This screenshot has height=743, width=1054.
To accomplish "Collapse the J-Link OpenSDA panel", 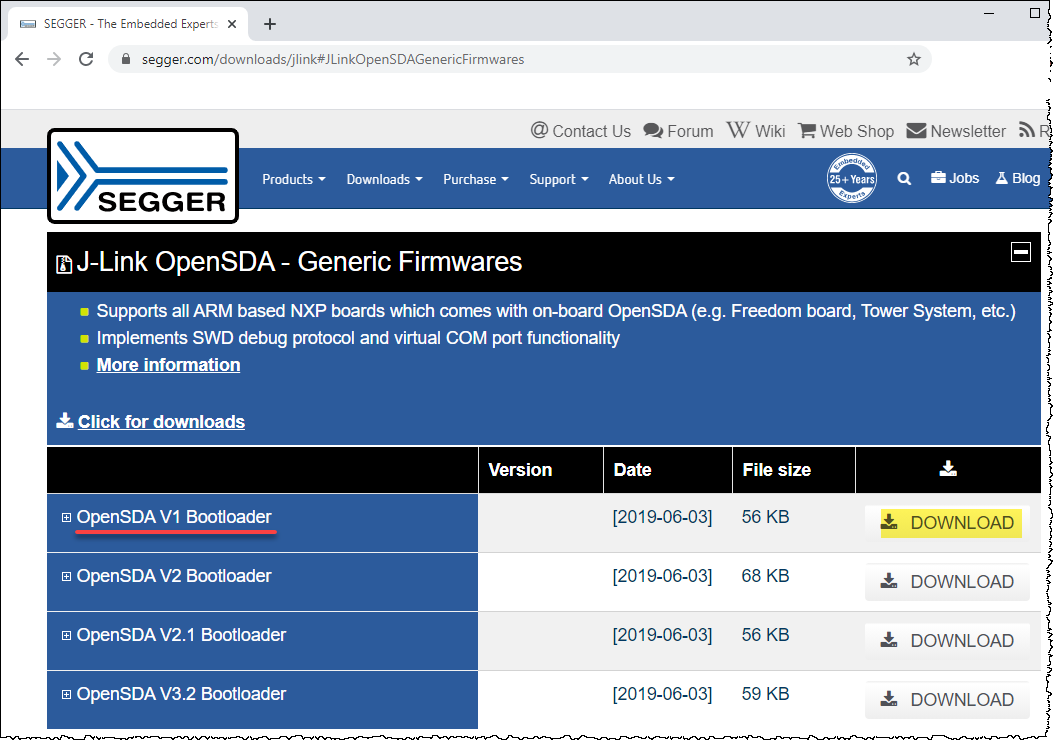I will [x=1021, y=252].
